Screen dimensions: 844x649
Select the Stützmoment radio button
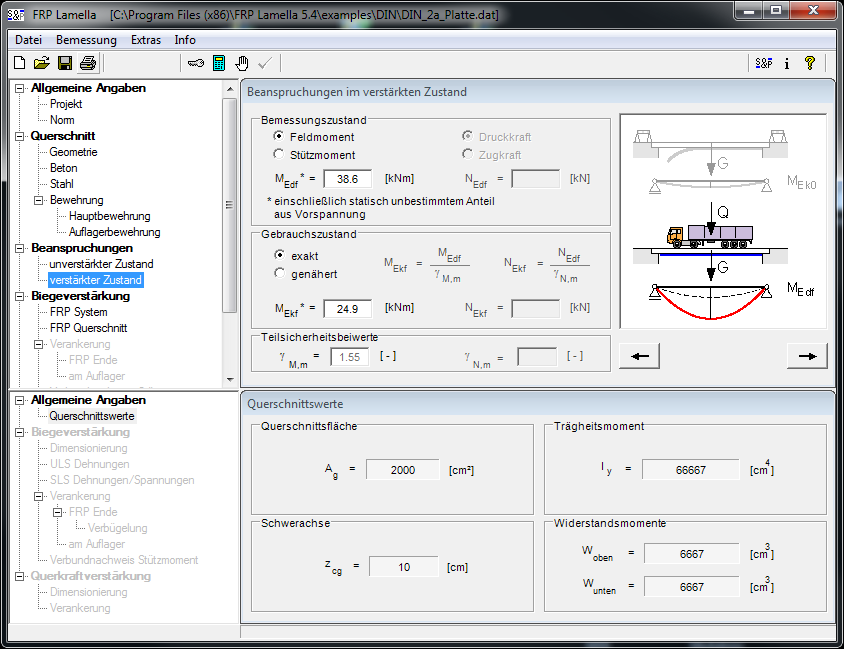279,155
